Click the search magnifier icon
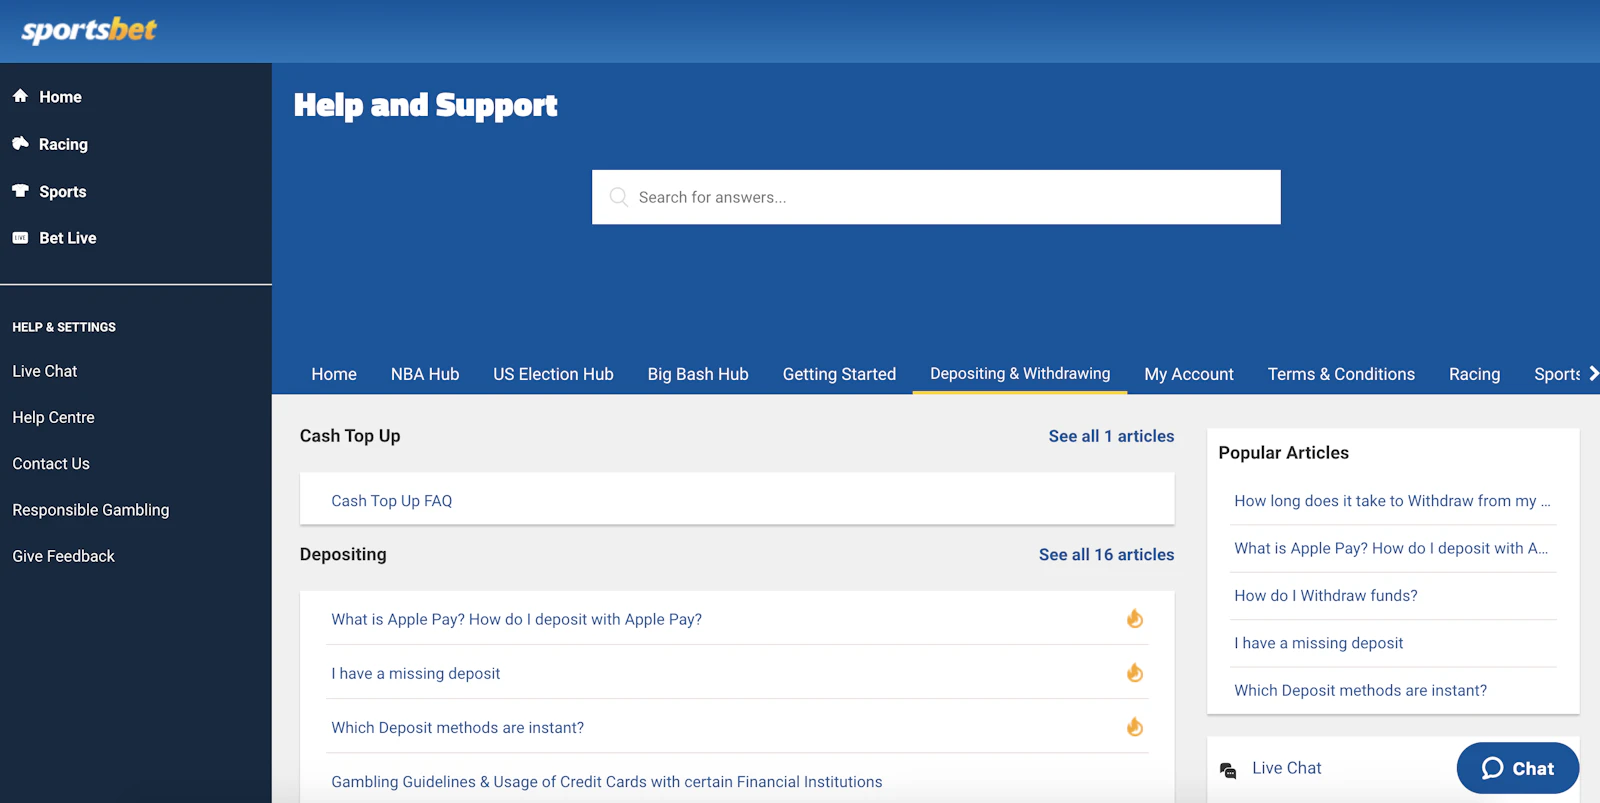This screenshot has width=1600, height=803. [619, 197]
